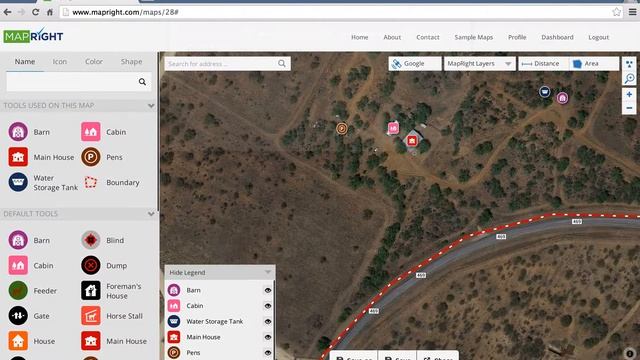Toggle Water Storage Tank visibility in legend
This screenshot has height=360, width=640.
tap(268, 321)
